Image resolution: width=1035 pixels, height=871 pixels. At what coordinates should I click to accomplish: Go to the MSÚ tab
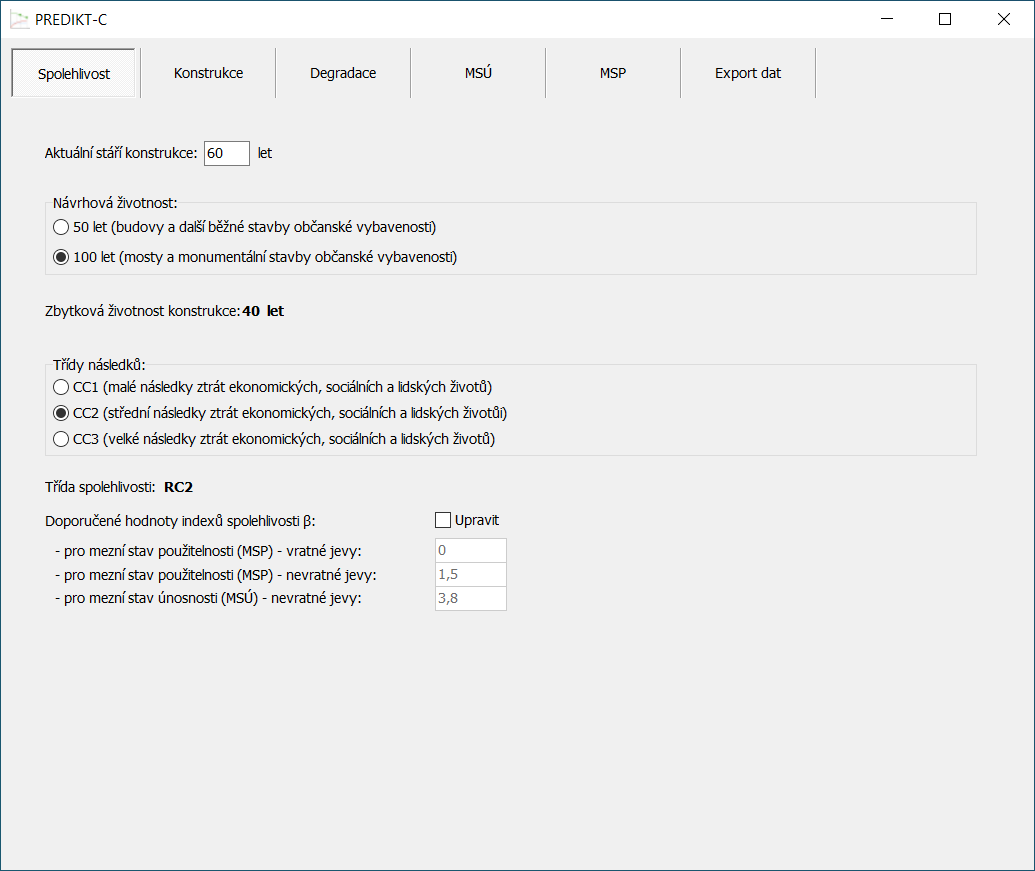point(478,73)
